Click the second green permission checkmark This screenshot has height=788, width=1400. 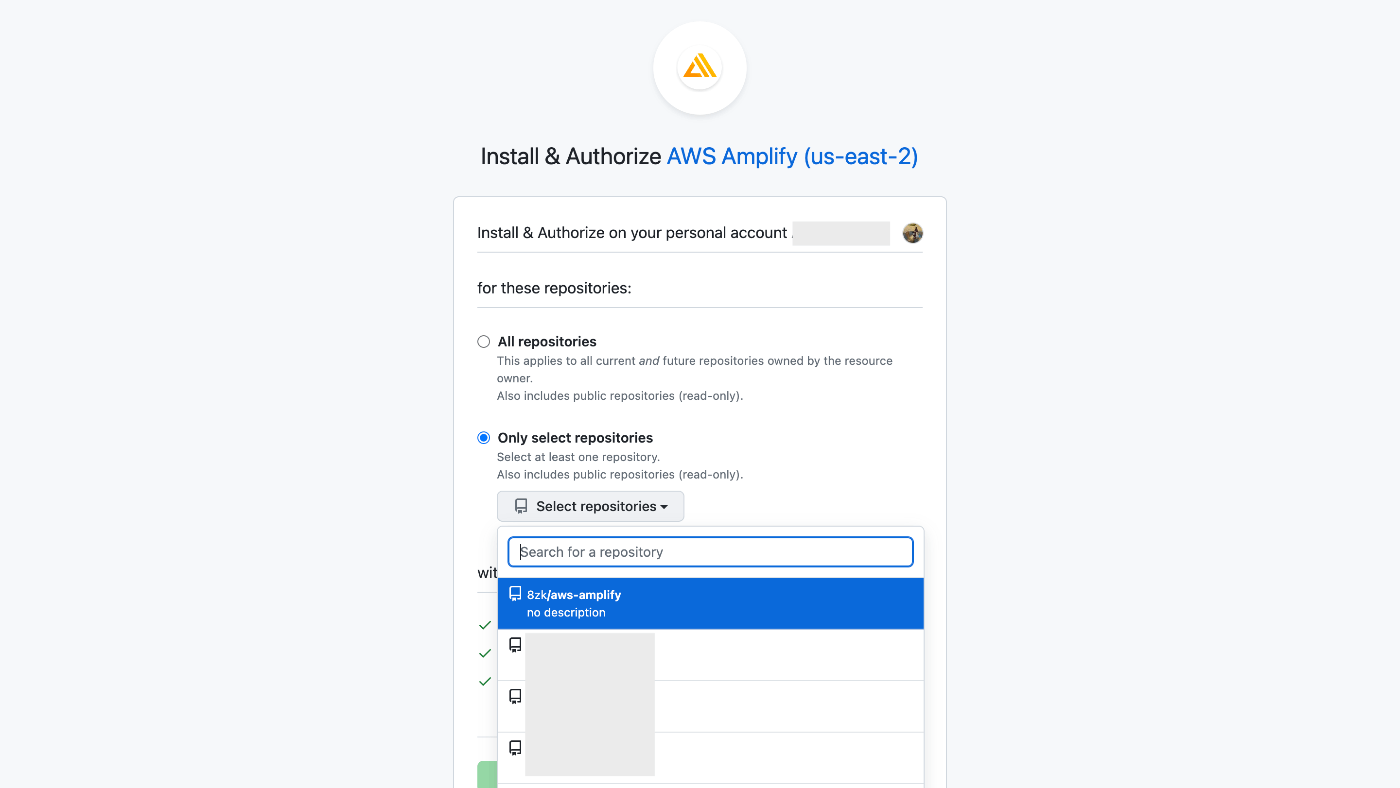coord(485,653)
